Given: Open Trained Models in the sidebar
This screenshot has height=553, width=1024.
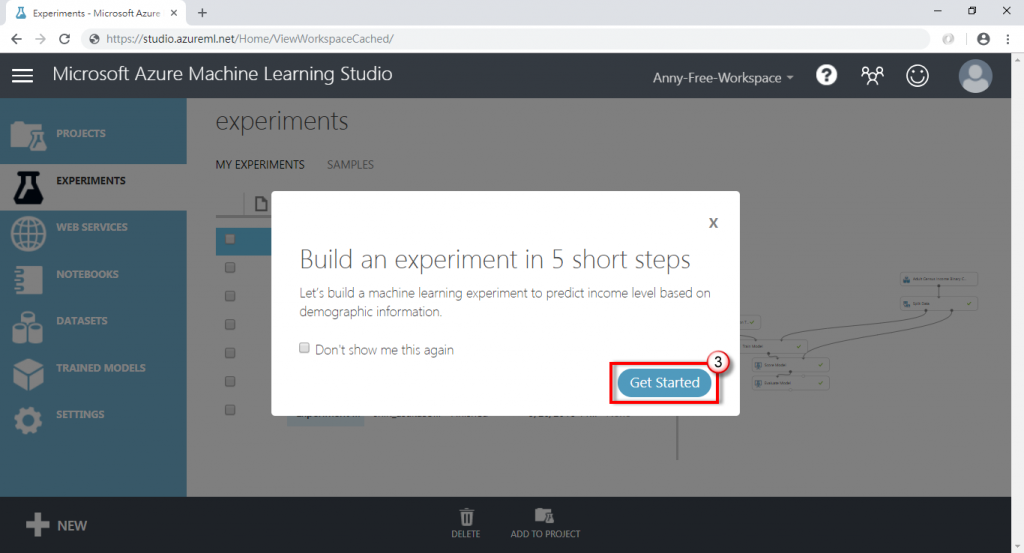Looking at the screenshot, I should pyautogui.click(x=93, y=373).
